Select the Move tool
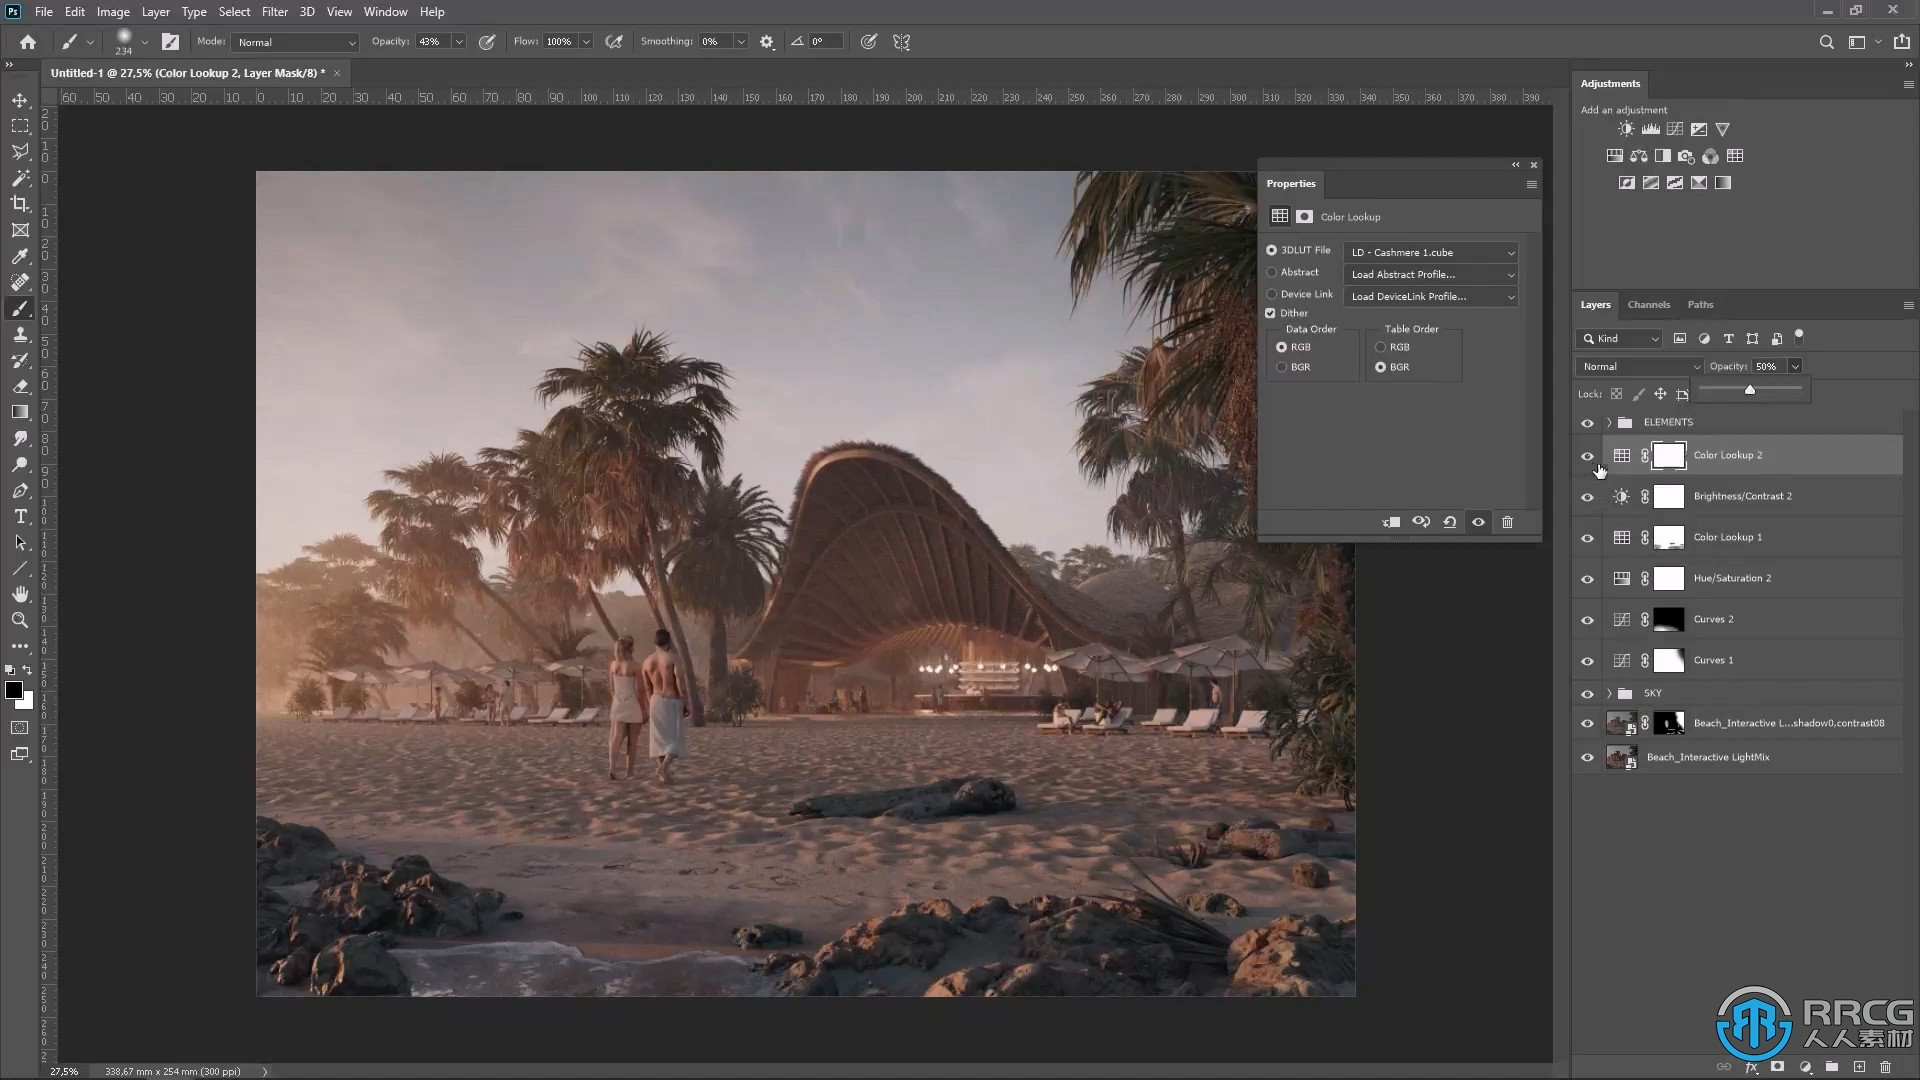The image size is (1920, 1080). coord(20,99)
